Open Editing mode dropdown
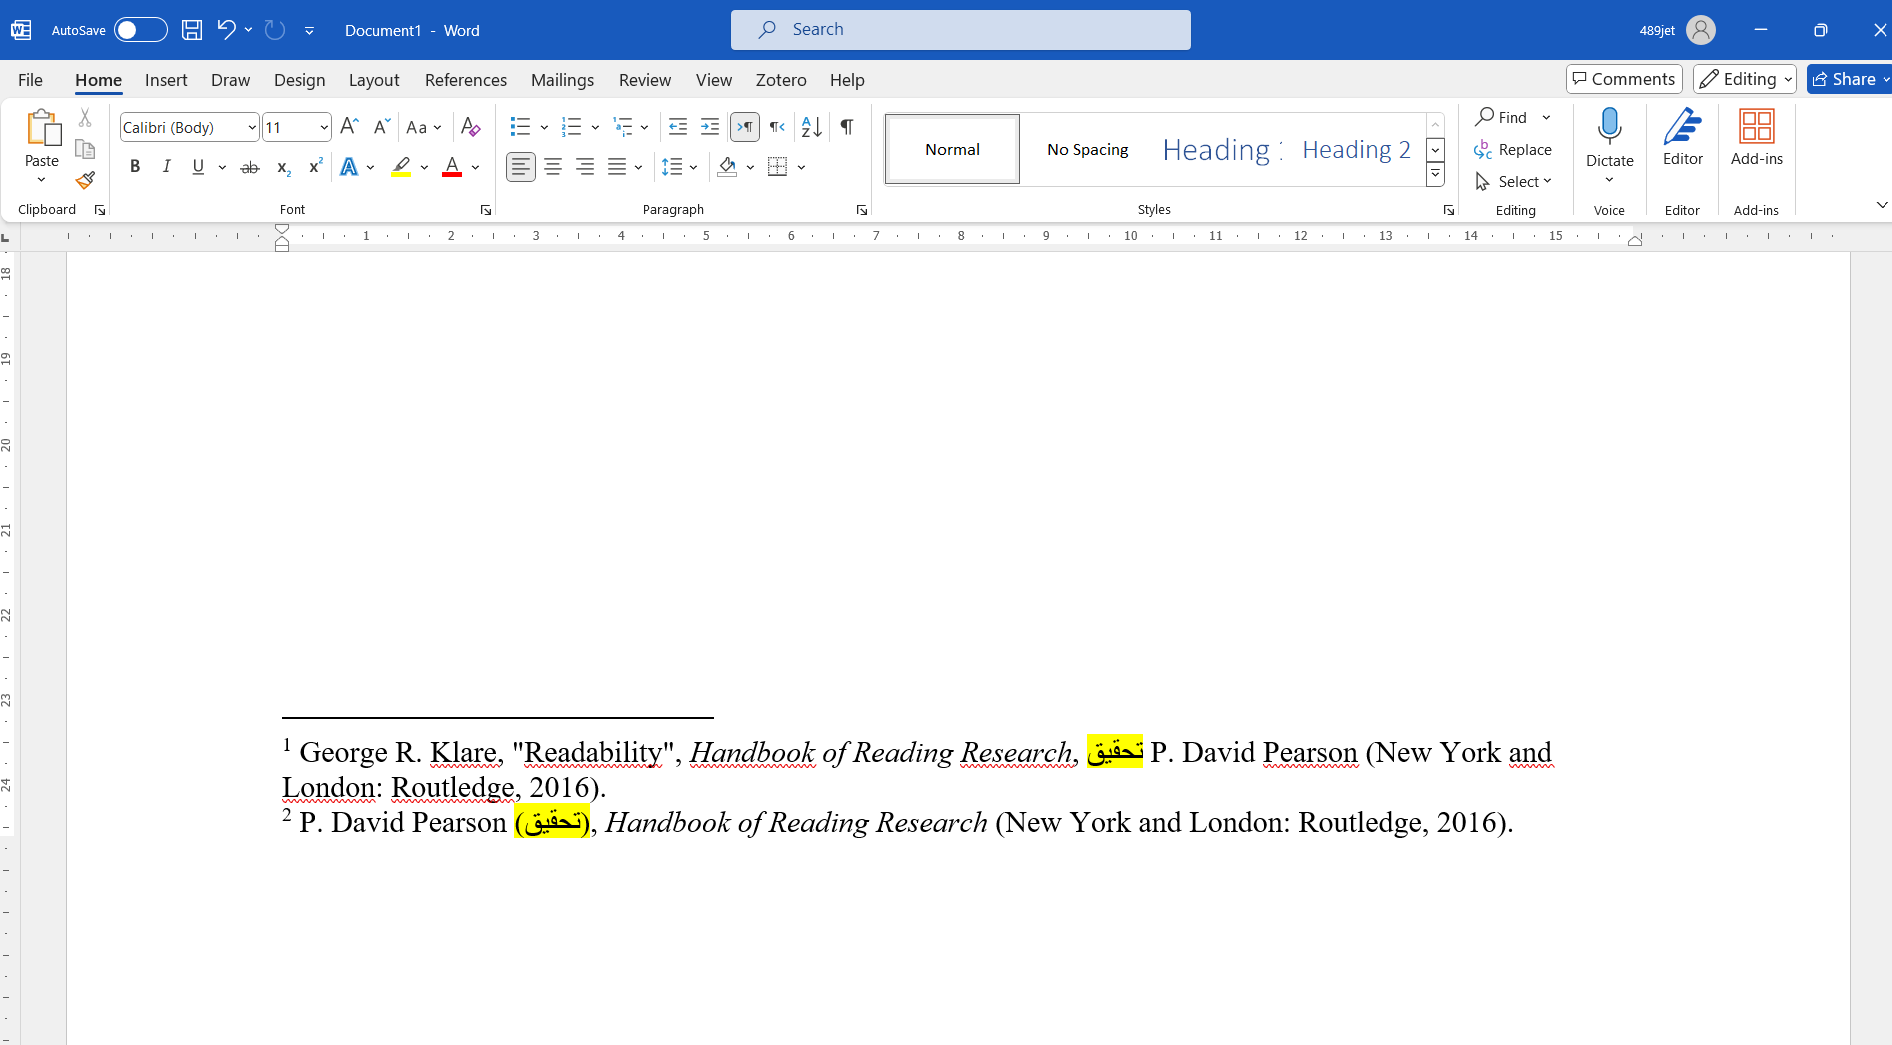The width and height of the screenshot is (1892, 1045). pos(1745,79)
